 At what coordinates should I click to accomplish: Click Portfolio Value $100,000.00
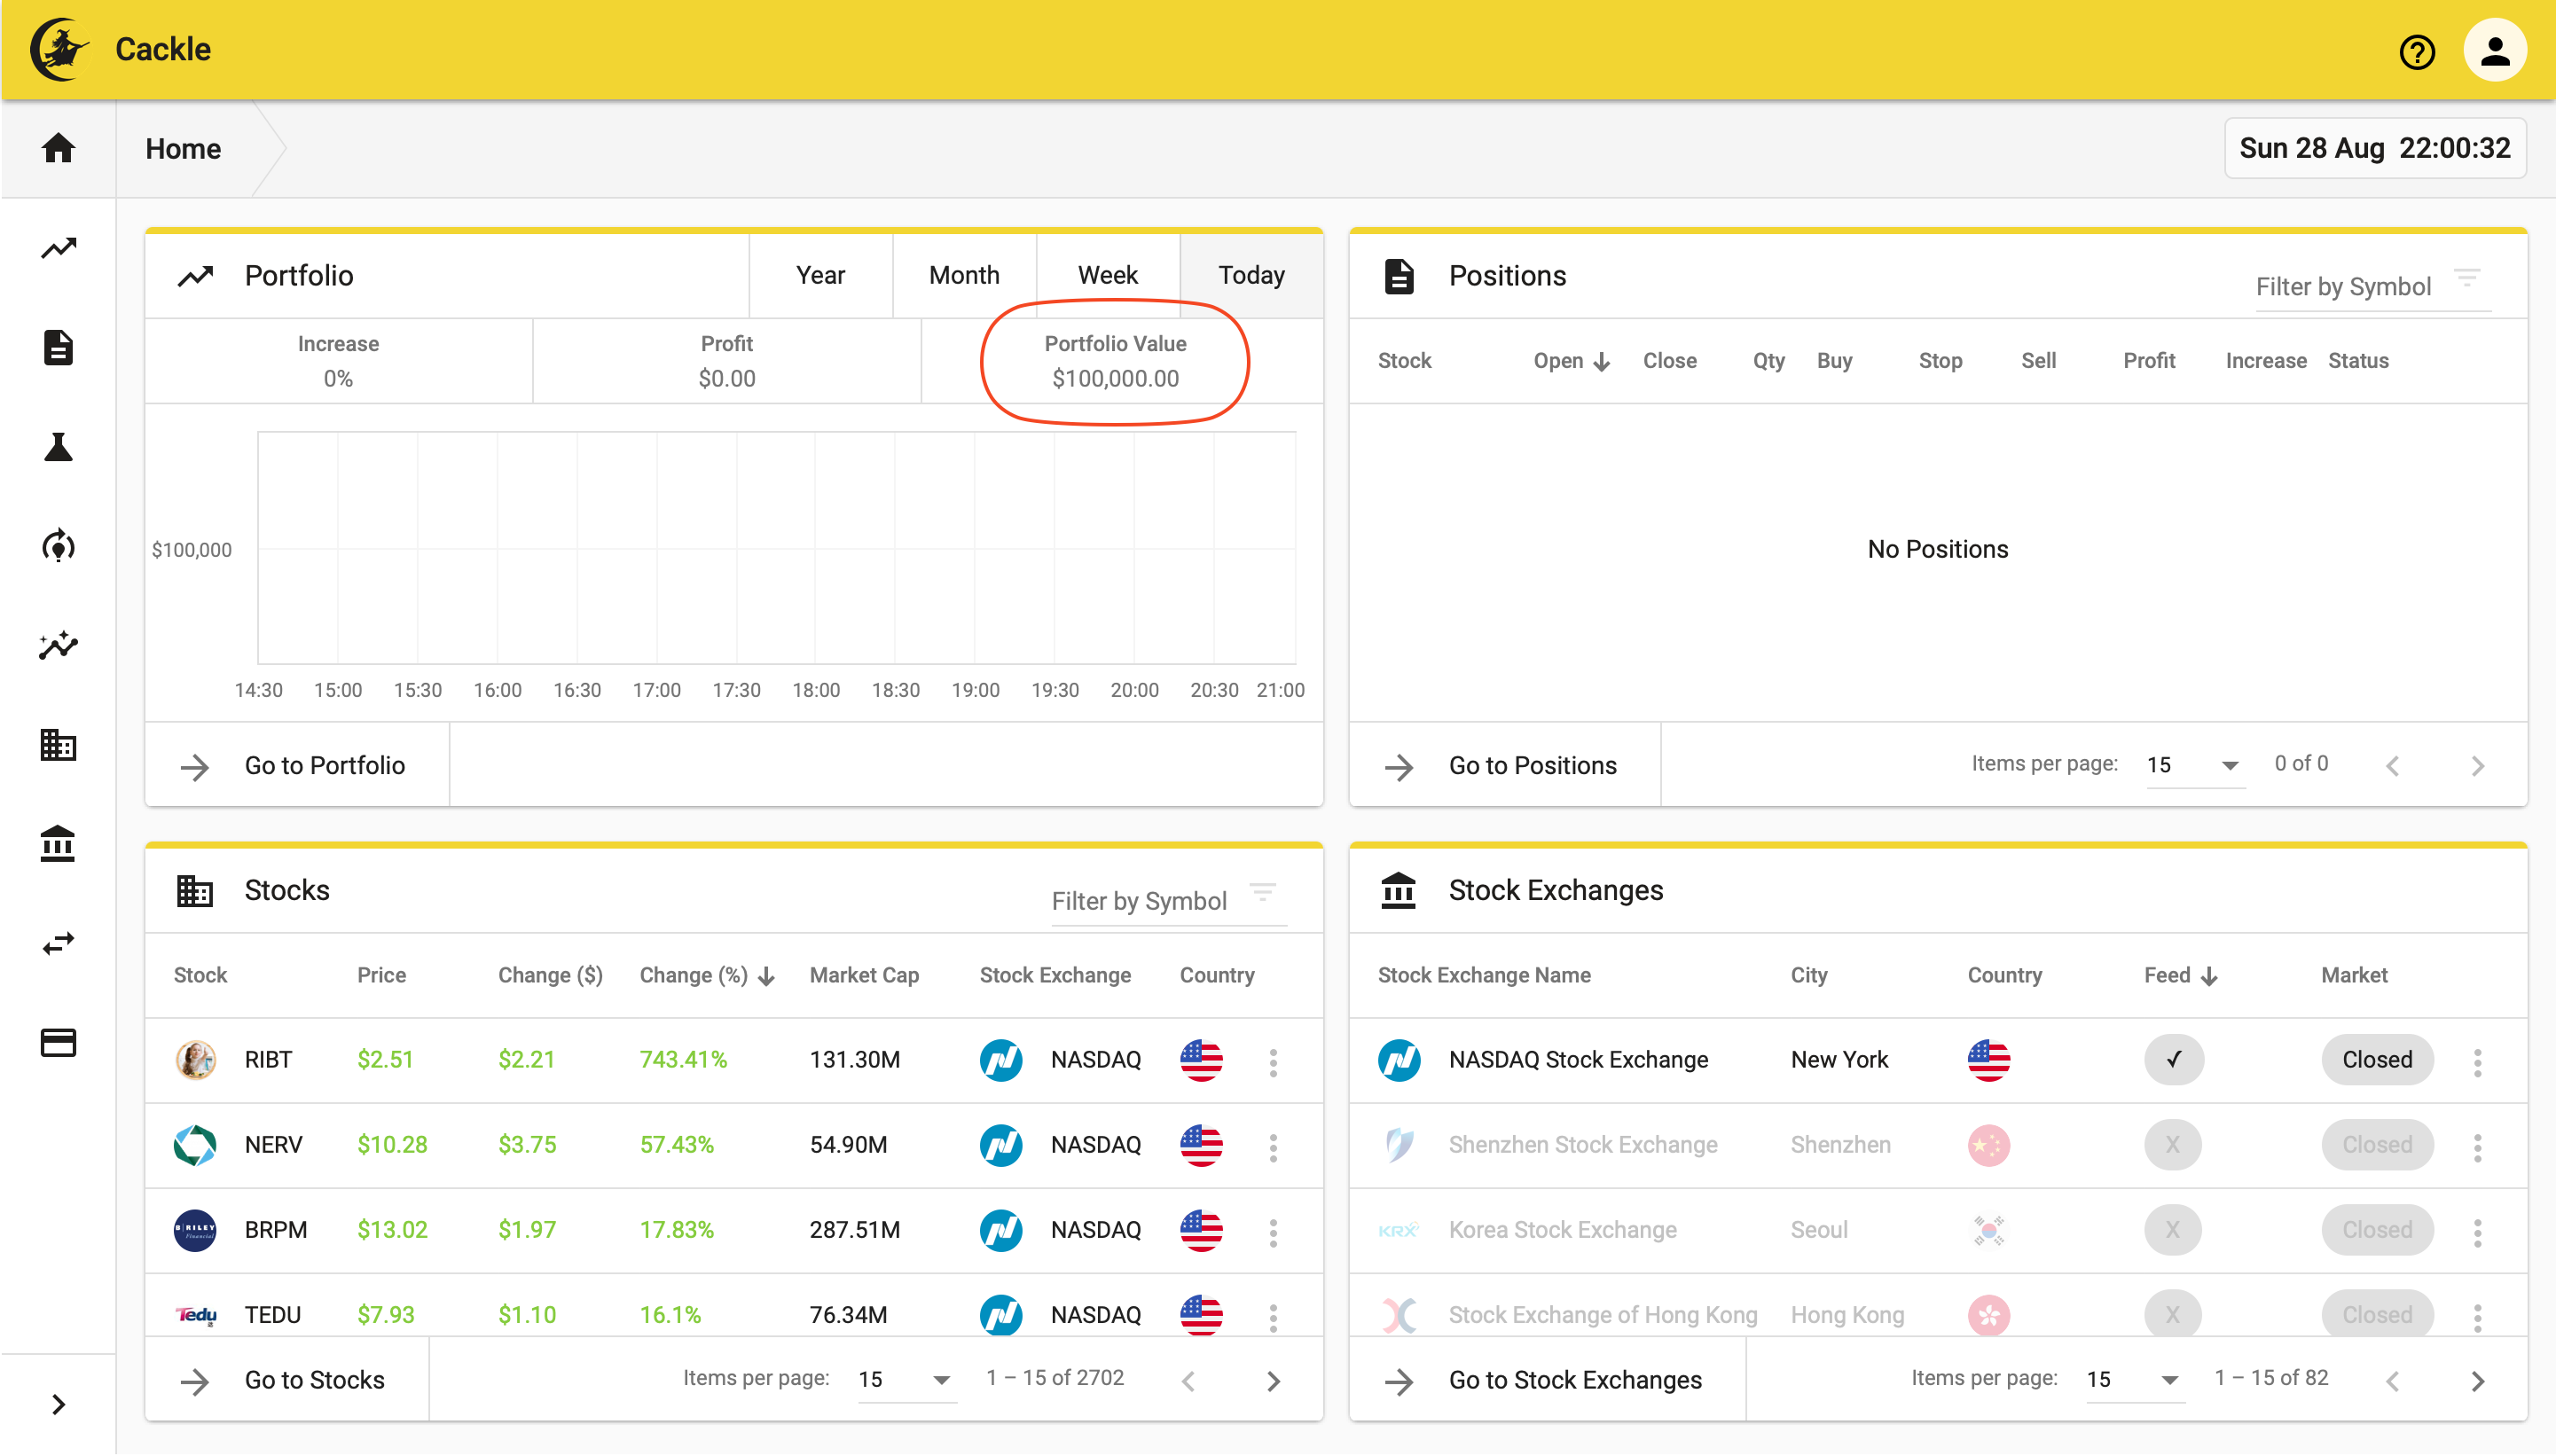pyautogui.click(x=1115, y=379)
